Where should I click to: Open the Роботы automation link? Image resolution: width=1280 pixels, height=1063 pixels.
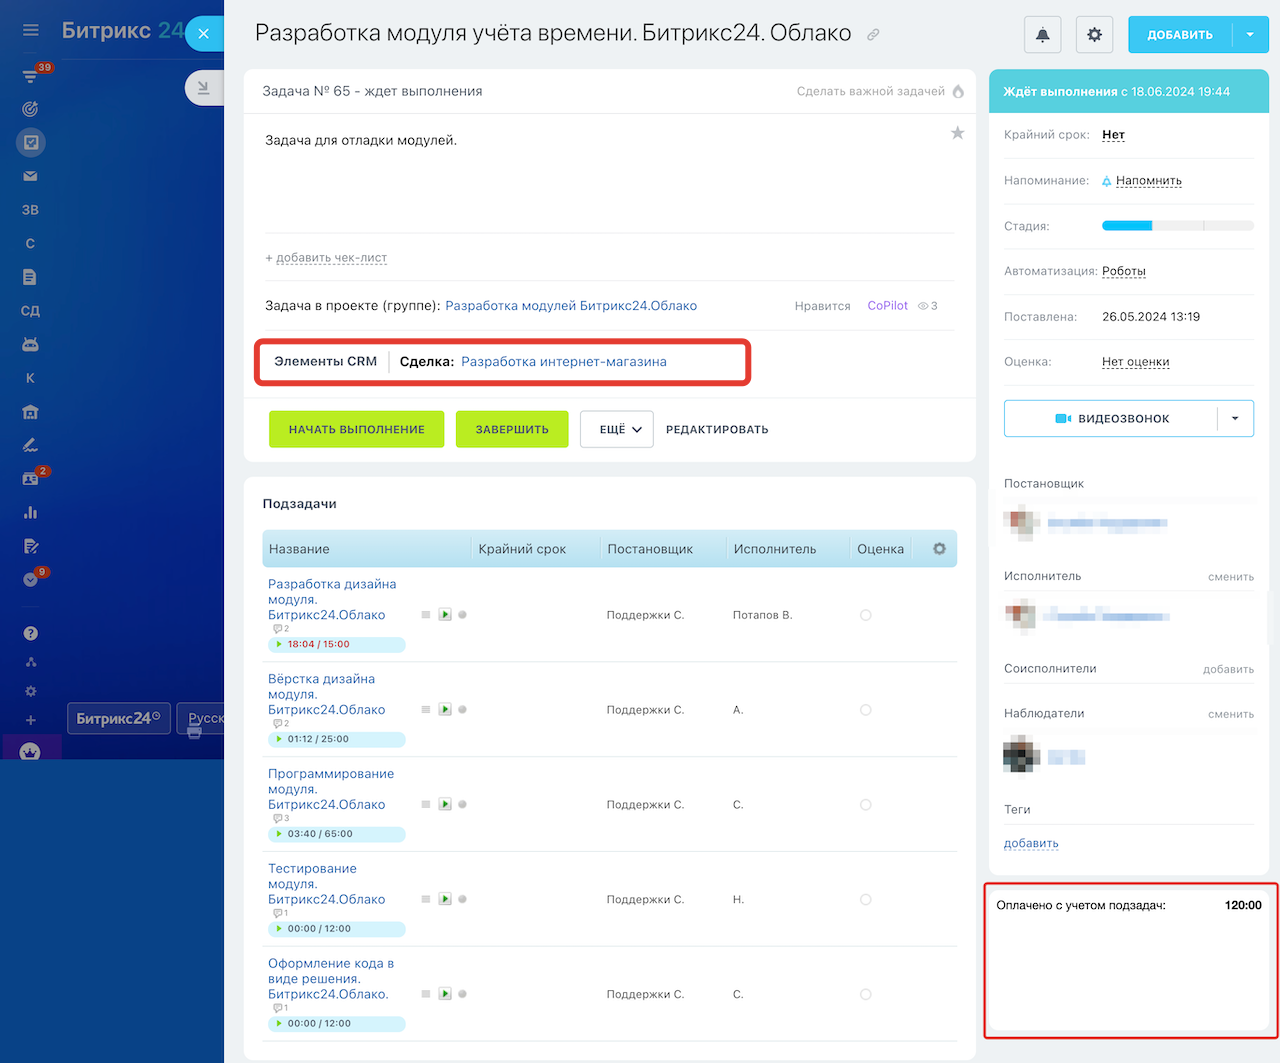click(x=1124, y=271)
